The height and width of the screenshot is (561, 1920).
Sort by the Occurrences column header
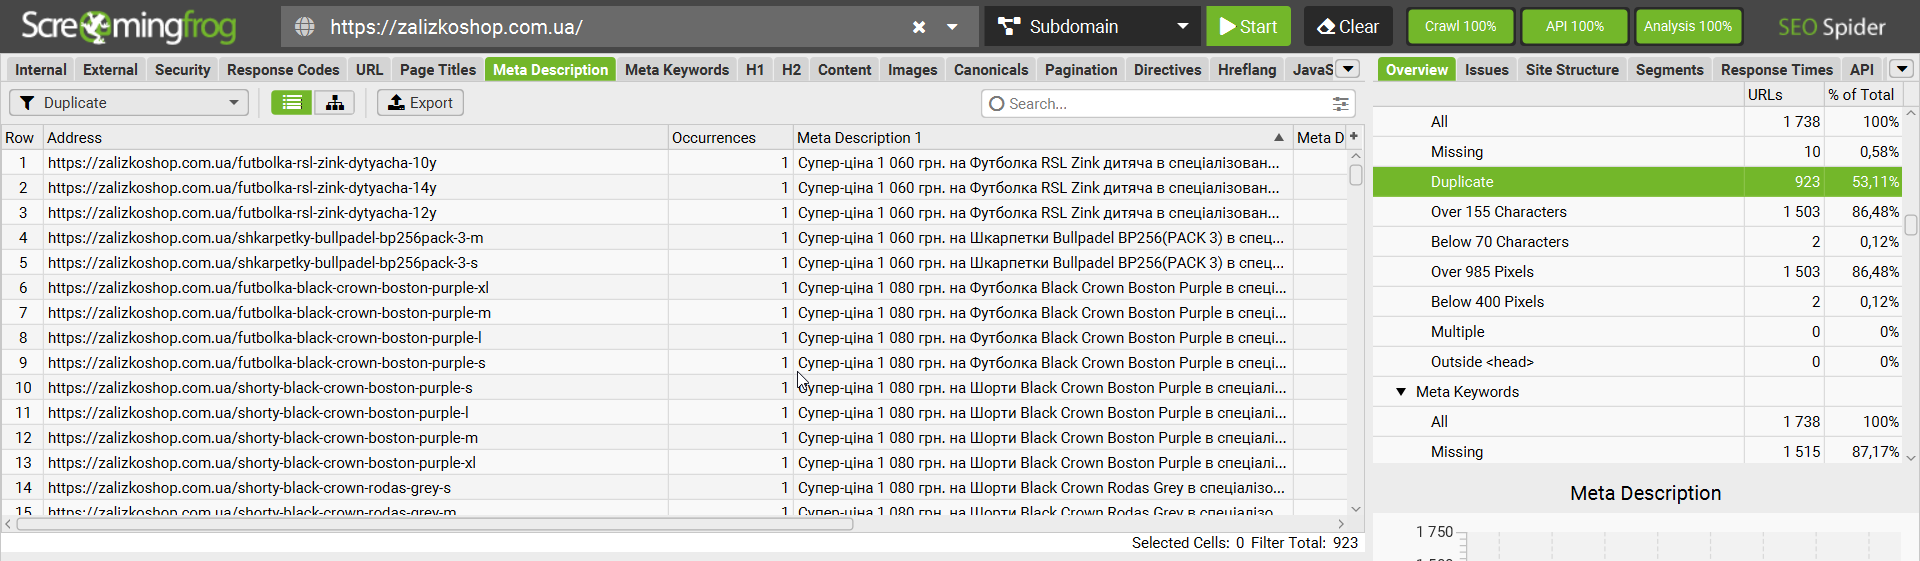pyautogui.click(x=730, y=138)
